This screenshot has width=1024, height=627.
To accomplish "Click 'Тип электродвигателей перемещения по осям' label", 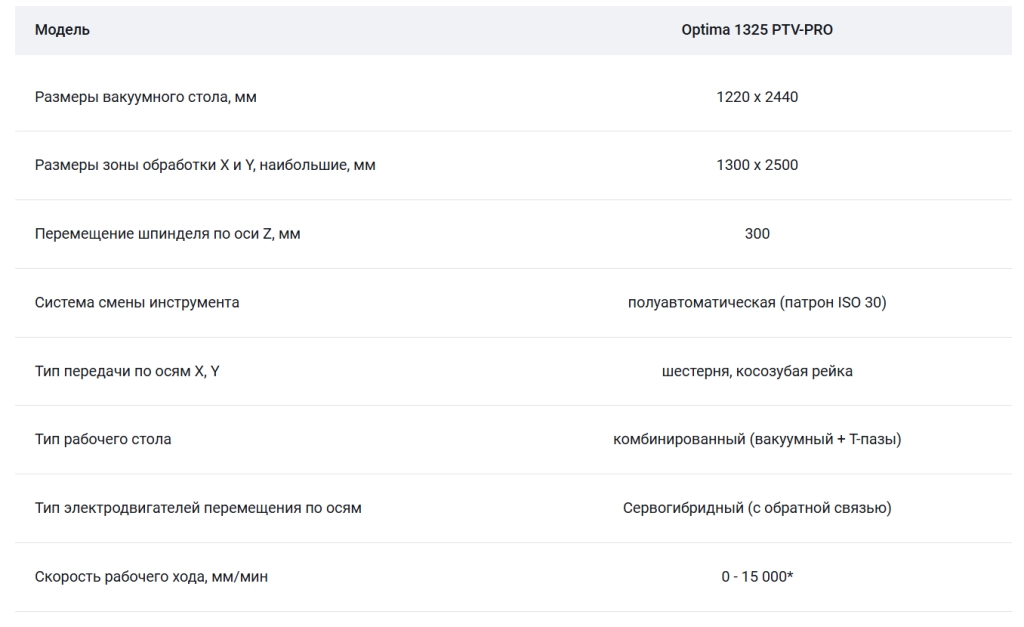I will 198,508.
